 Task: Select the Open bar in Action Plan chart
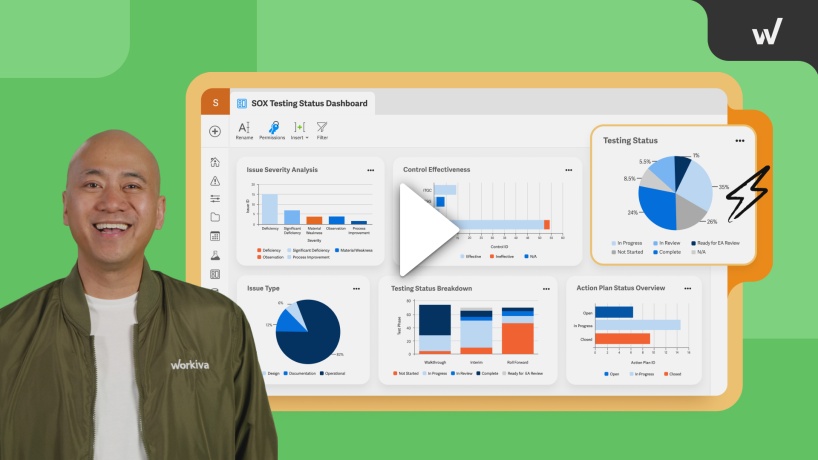click(614, 312)
